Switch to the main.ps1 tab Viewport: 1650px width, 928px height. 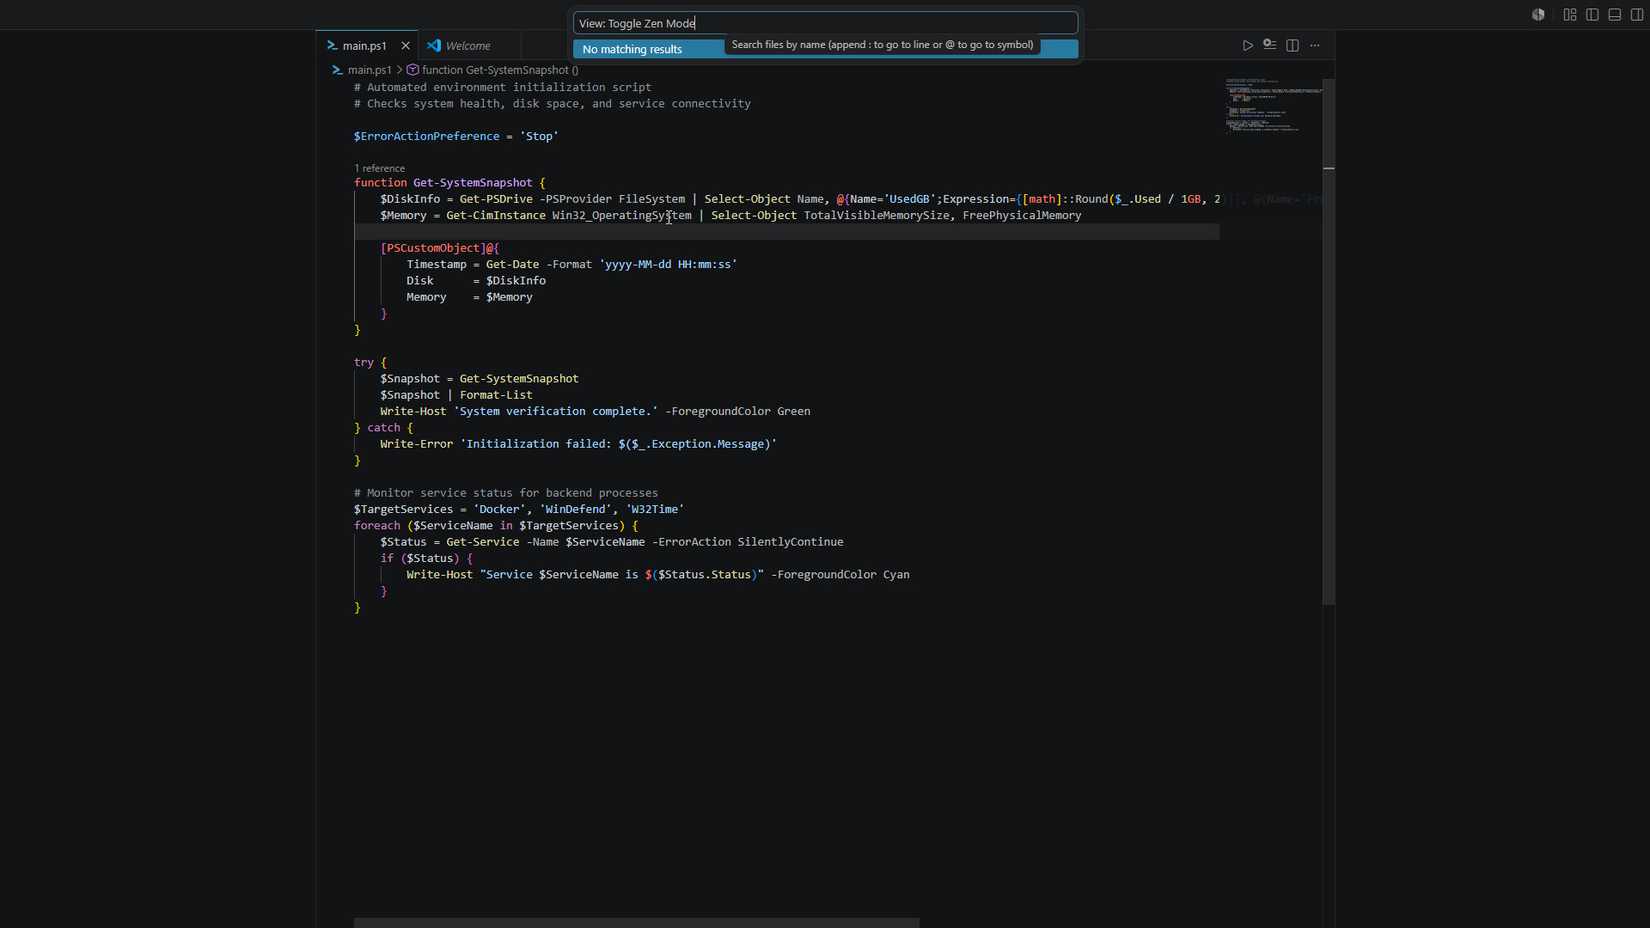point(366,46)
